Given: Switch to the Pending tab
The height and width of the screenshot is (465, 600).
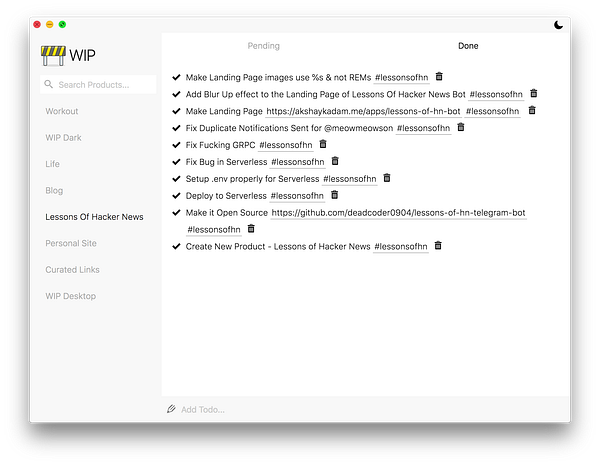Looking at the screenshot, I should [x=264, y=46].
